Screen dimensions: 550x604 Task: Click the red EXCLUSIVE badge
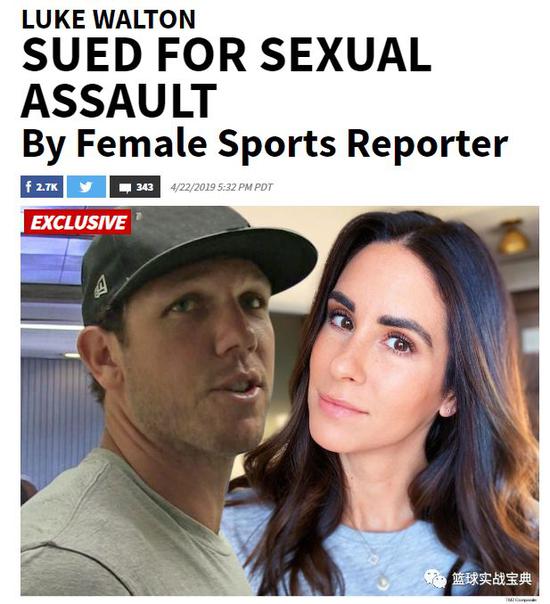[x=77, y=222]
